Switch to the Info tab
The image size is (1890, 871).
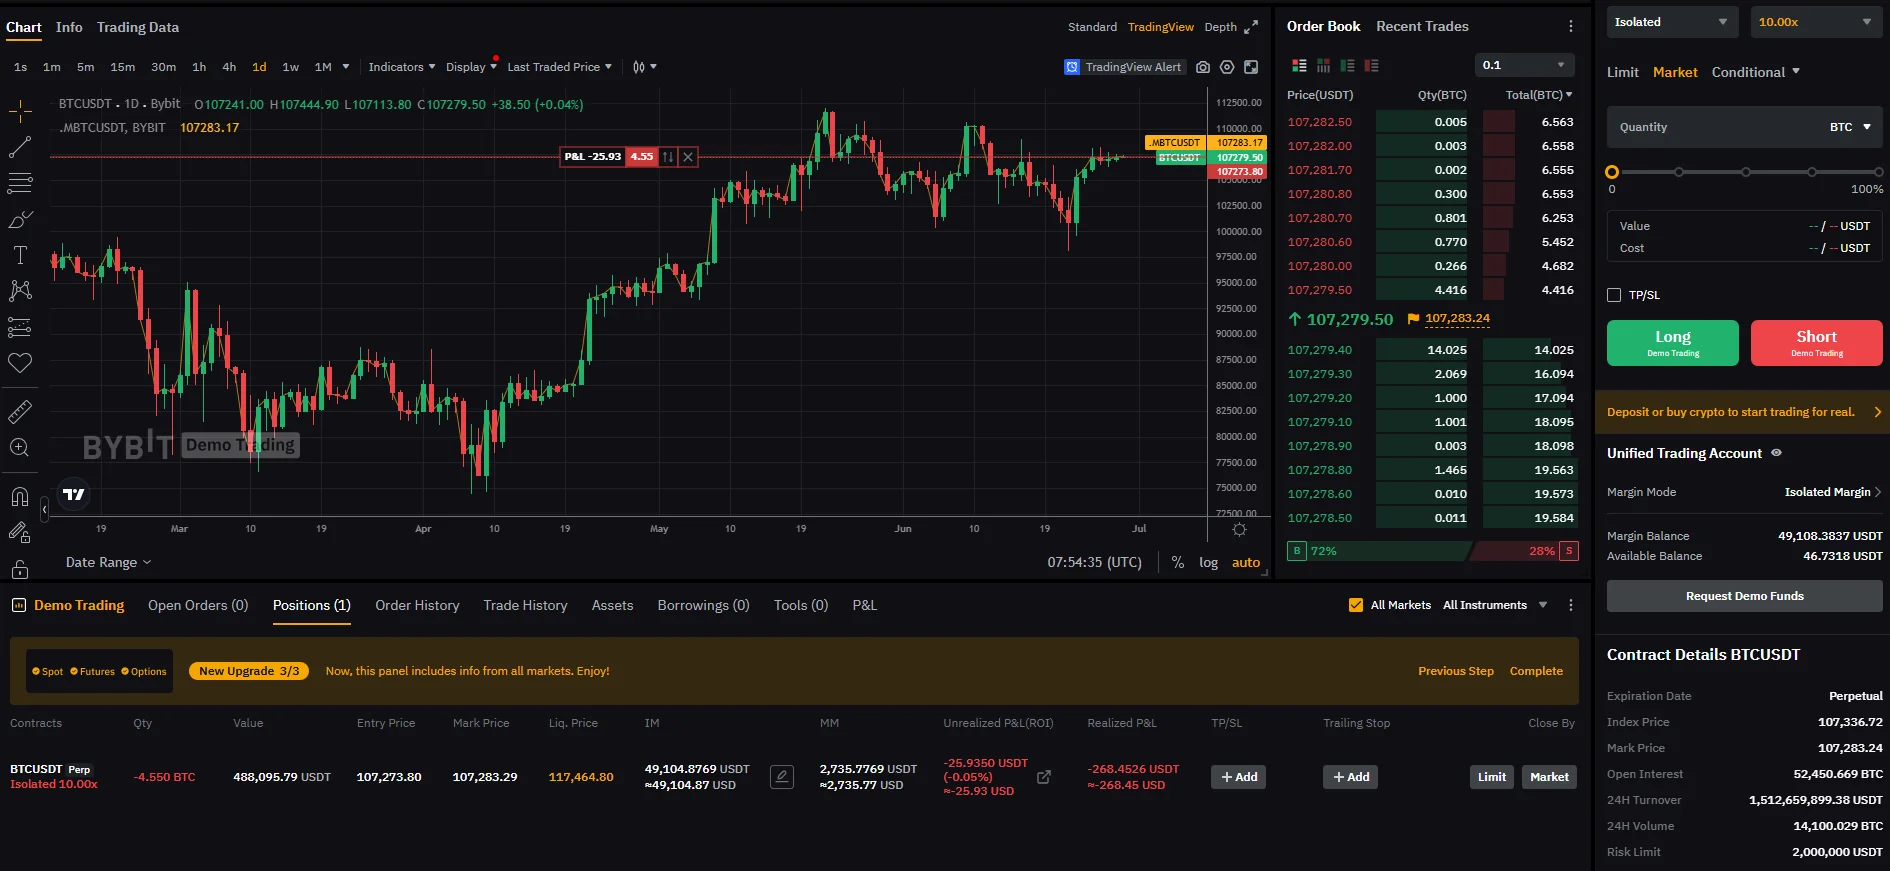point(69,27)
